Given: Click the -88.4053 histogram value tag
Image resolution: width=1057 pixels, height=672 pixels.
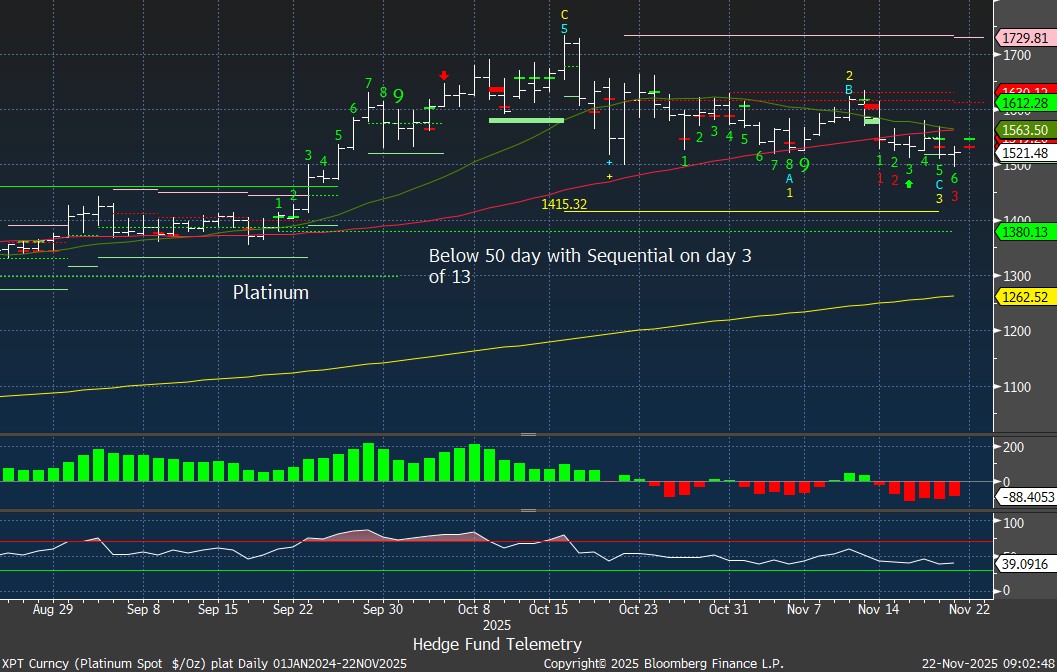Looking at the screenshot, I should [1026, 494].
